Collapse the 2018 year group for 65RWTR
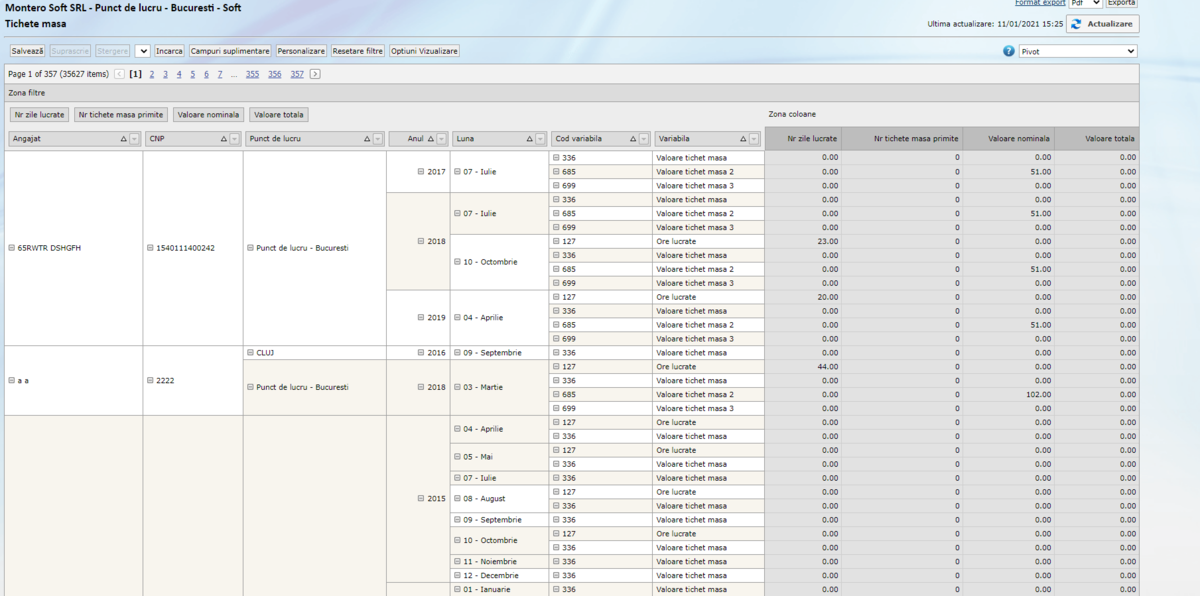 421,241
